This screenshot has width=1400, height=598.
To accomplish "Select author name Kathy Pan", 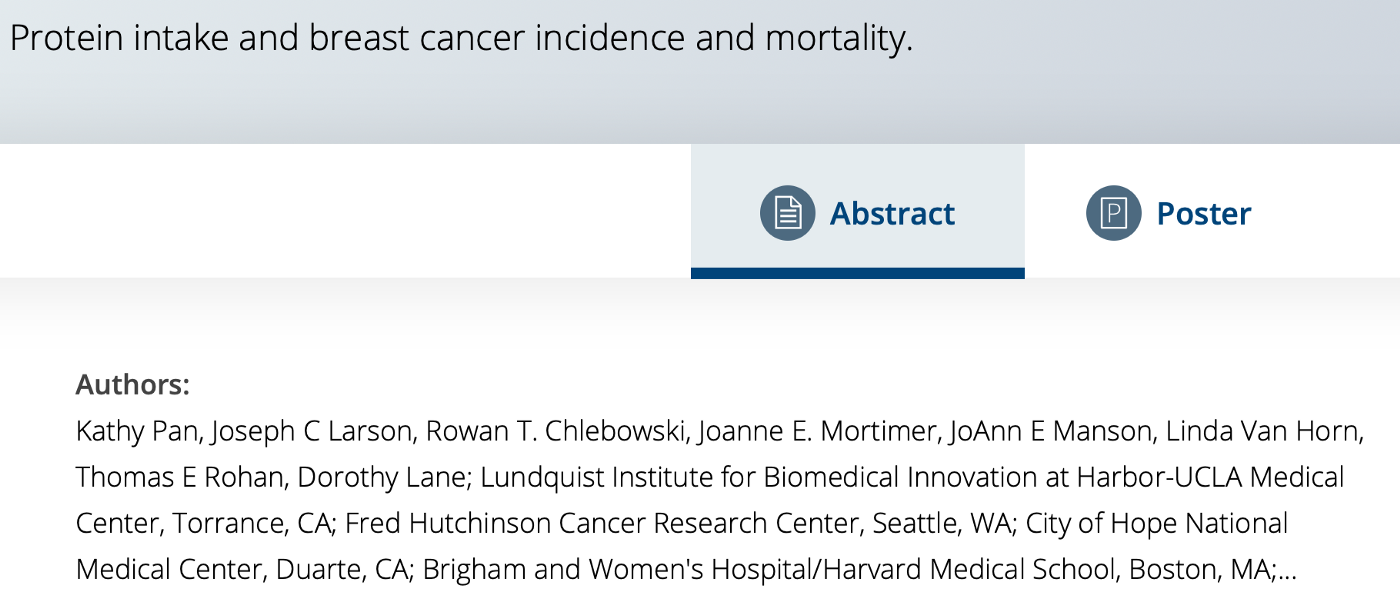I will [x=137, y=431].
